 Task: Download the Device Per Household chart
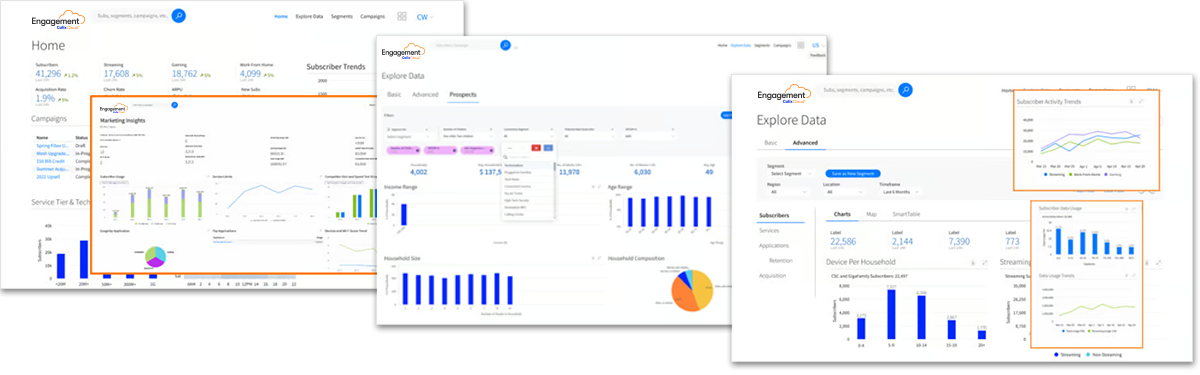pyautogui.click(x=974, y=263)
